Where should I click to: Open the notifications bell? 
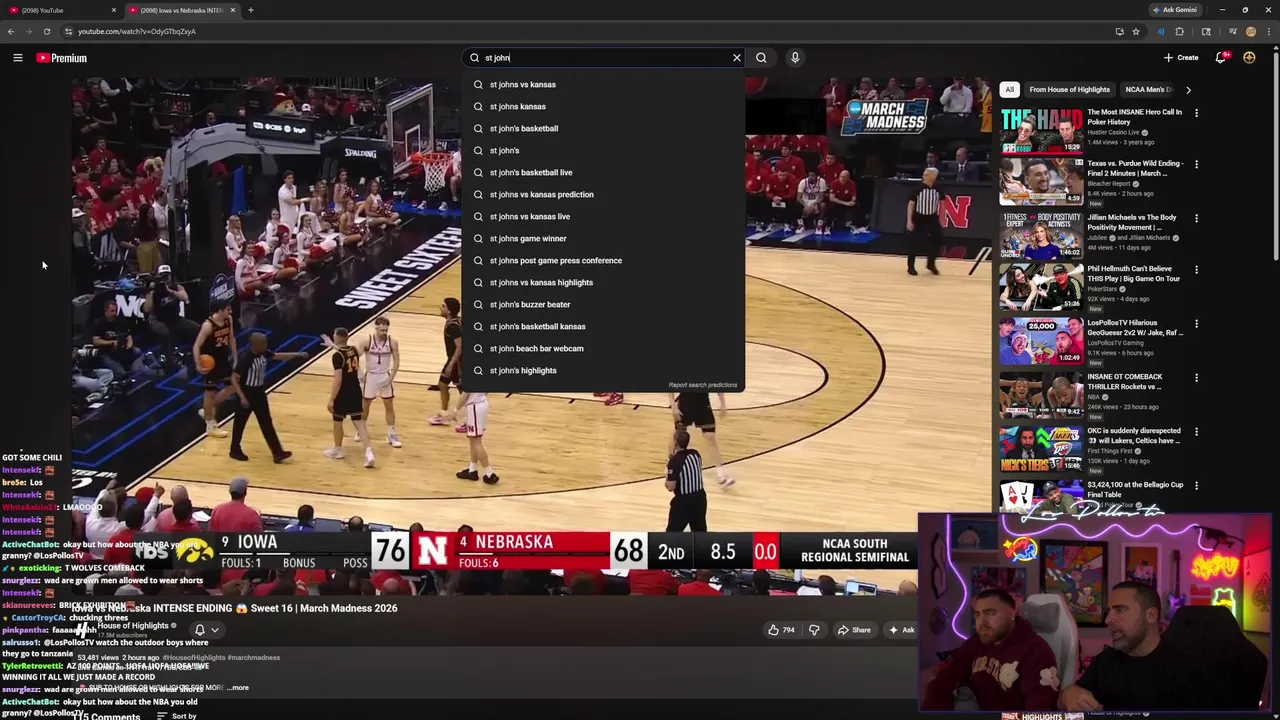point(1220,58)
